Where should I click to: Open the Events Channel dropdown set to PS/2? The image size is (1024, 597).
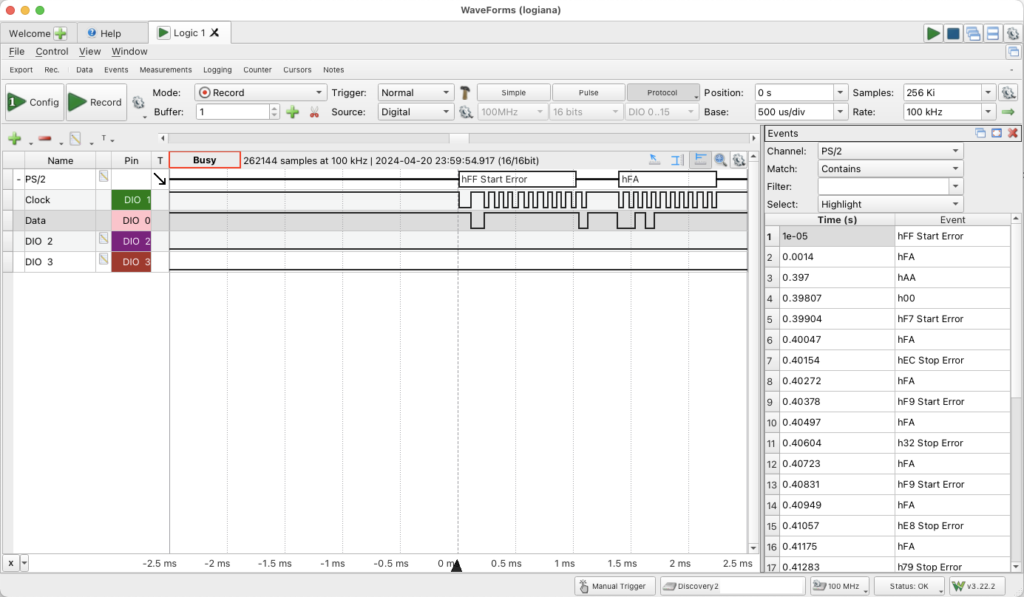[891, 151]
